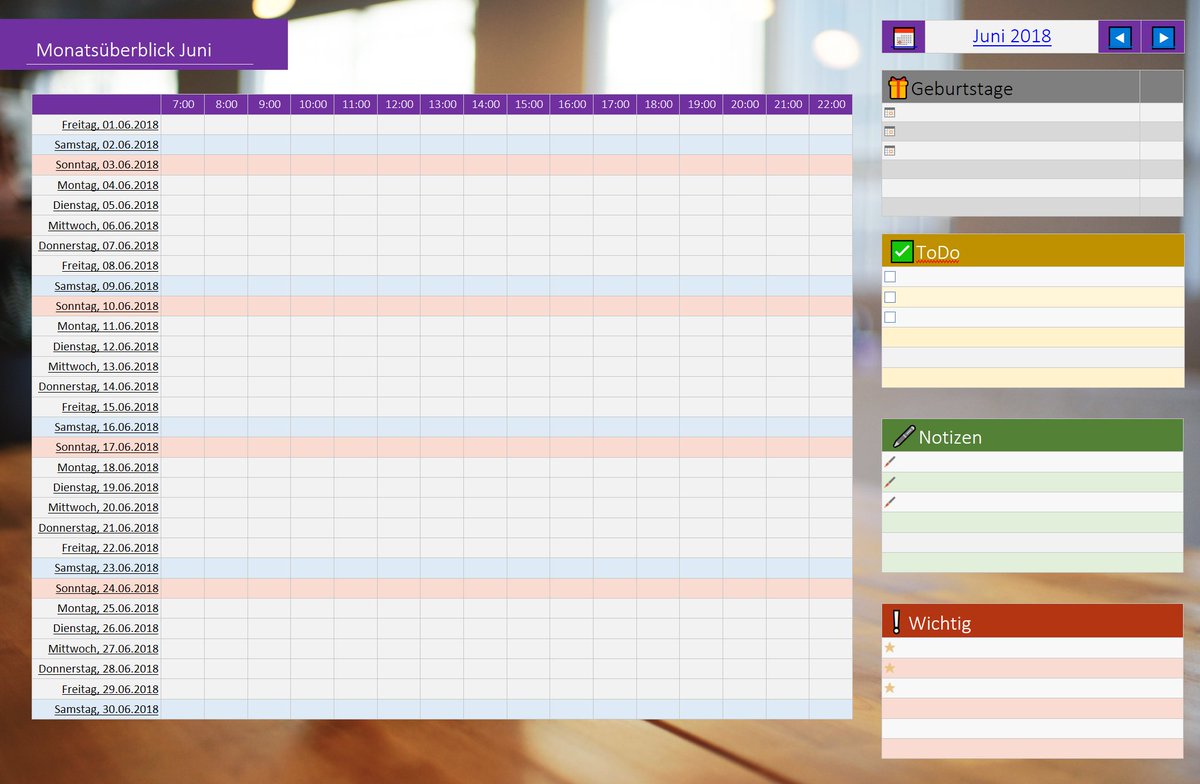Open Montag, 04.06.2018 day link
Image resolution: width=1200 pixels, height=784 pixels.
108,185
